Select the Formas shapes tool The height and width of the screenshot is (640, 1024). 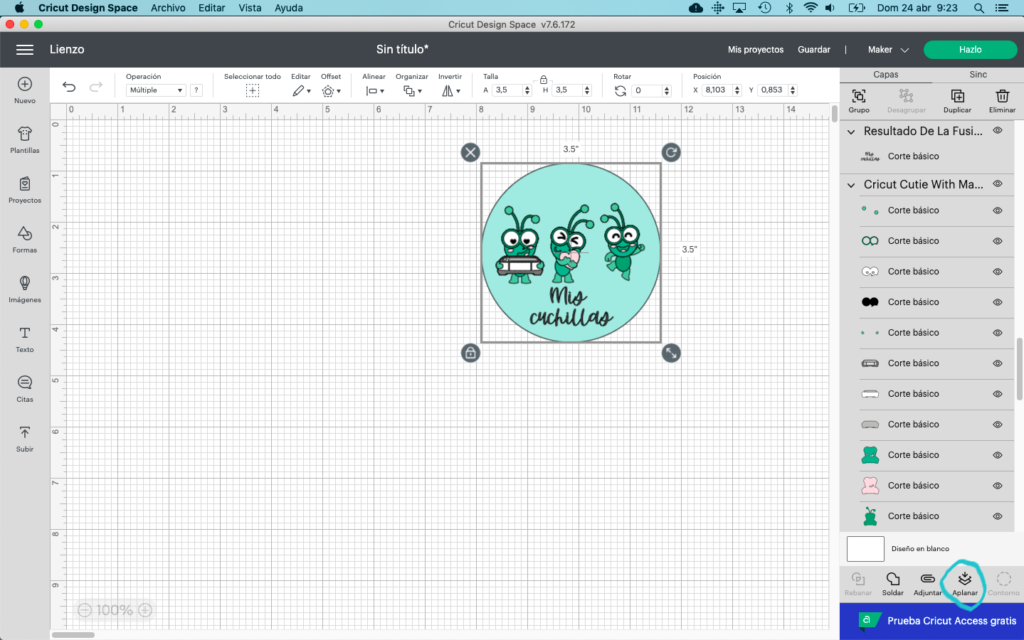coord(25,240)
